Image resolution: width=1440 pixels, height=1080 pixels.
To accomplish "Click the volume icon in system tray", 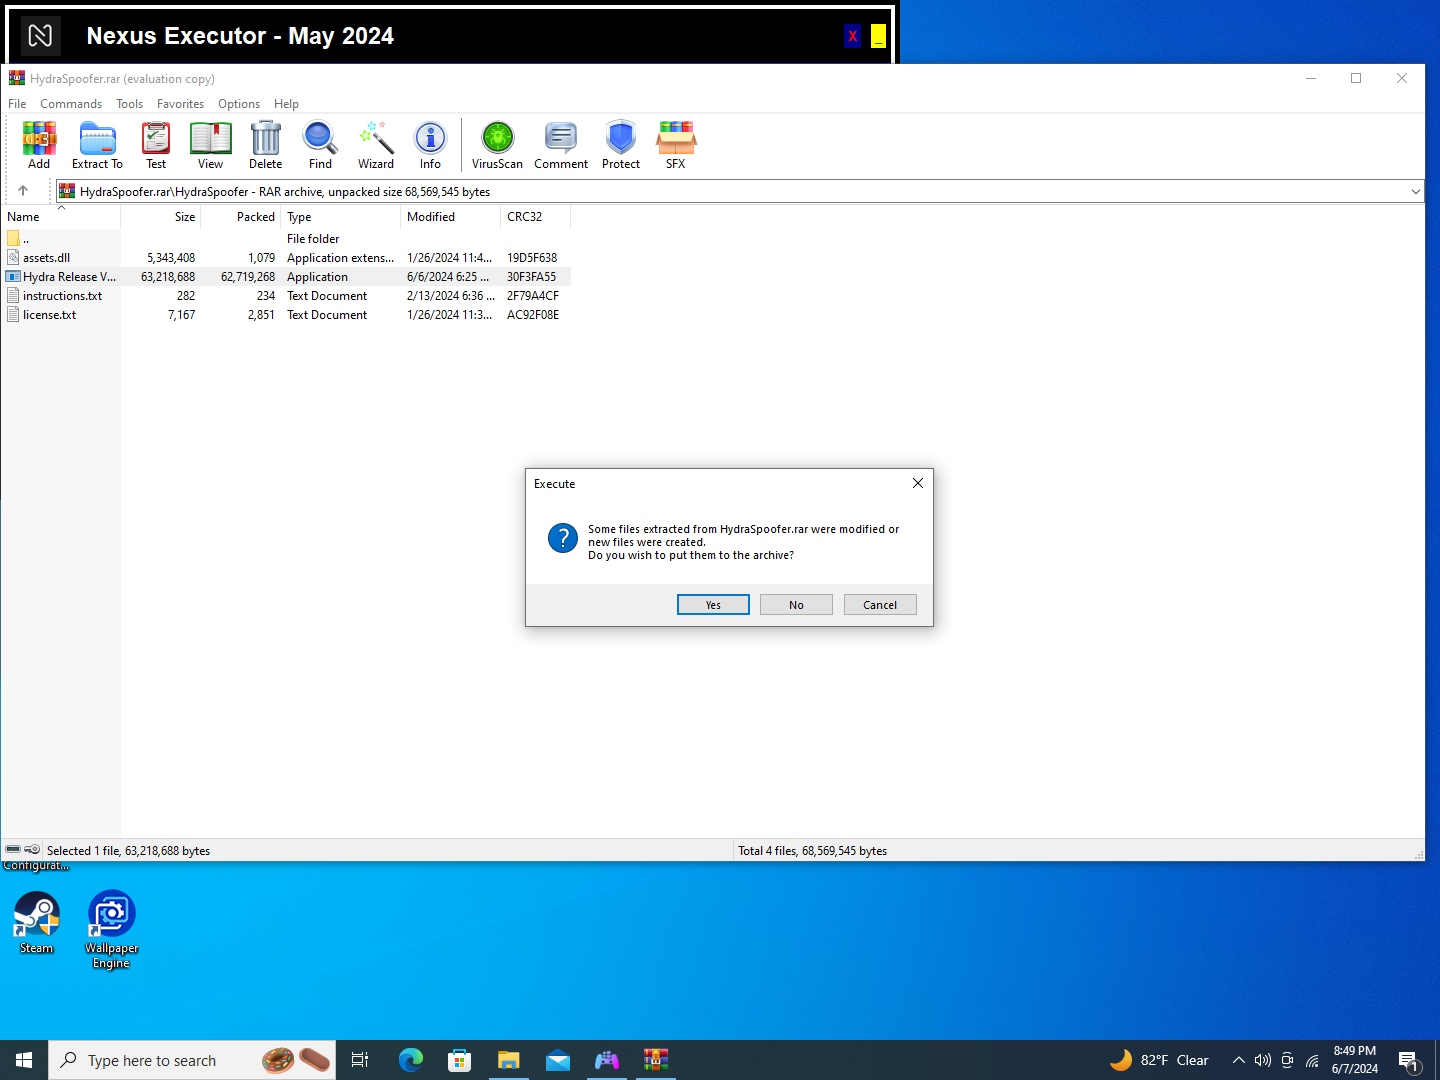I will click(x=1263, y=1060).
